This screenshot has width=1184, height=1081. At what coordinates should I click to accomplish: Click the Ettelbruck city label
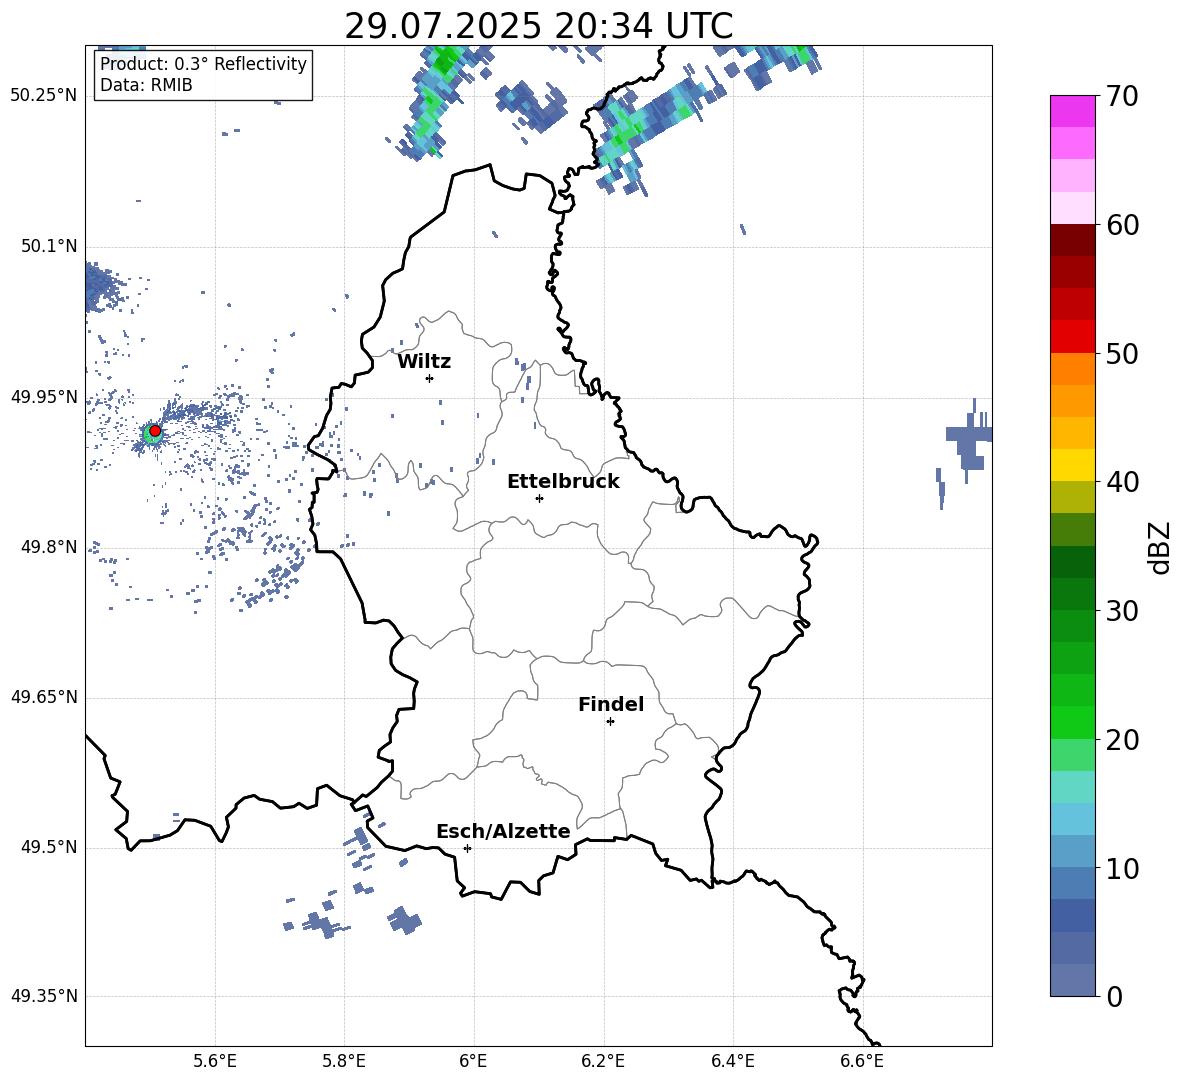pos(563,482)
